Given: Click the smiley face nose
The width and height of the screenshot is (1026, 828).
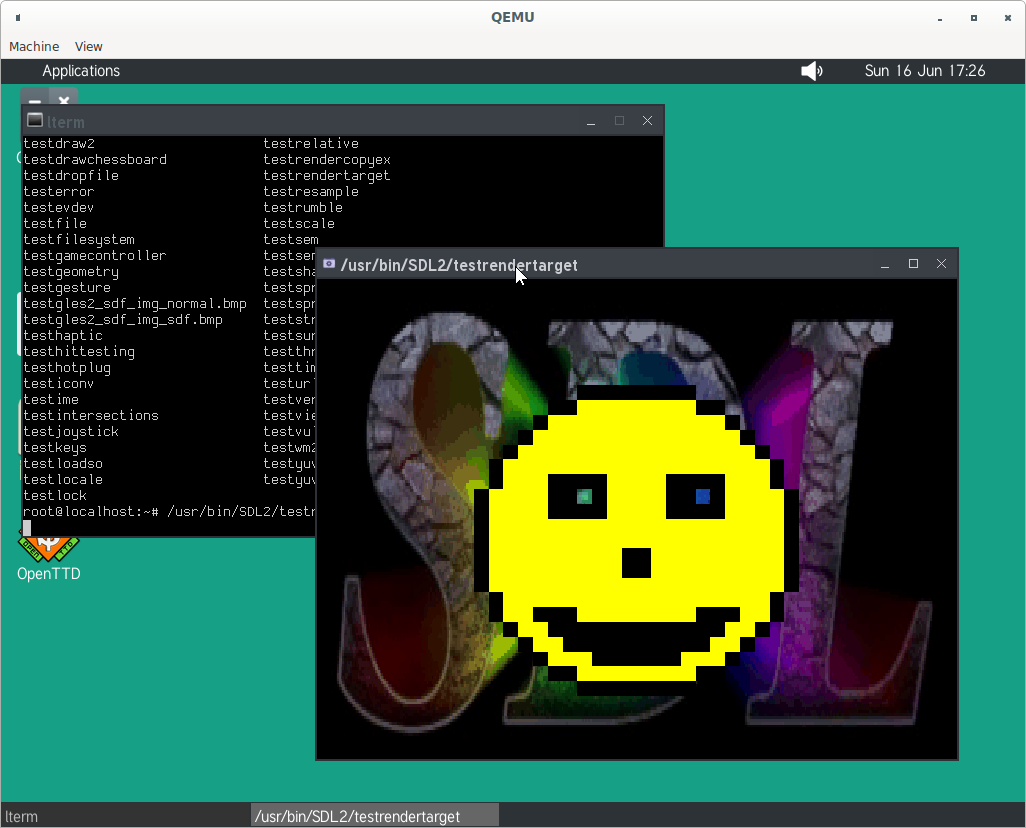Looking at the screenshot, I should point(636,563).
